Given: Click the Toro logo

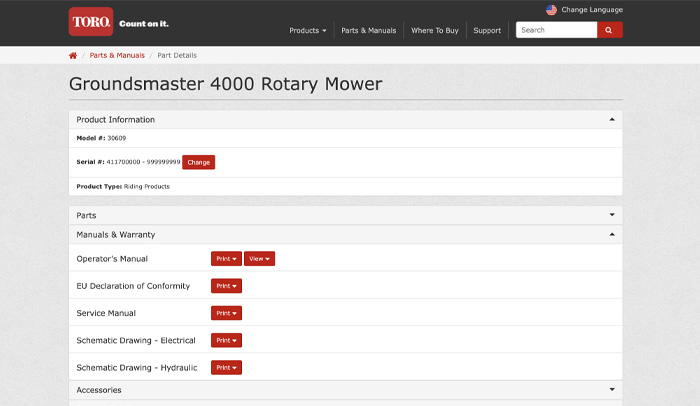Looking at the screenshot, I should coord(91,21).
